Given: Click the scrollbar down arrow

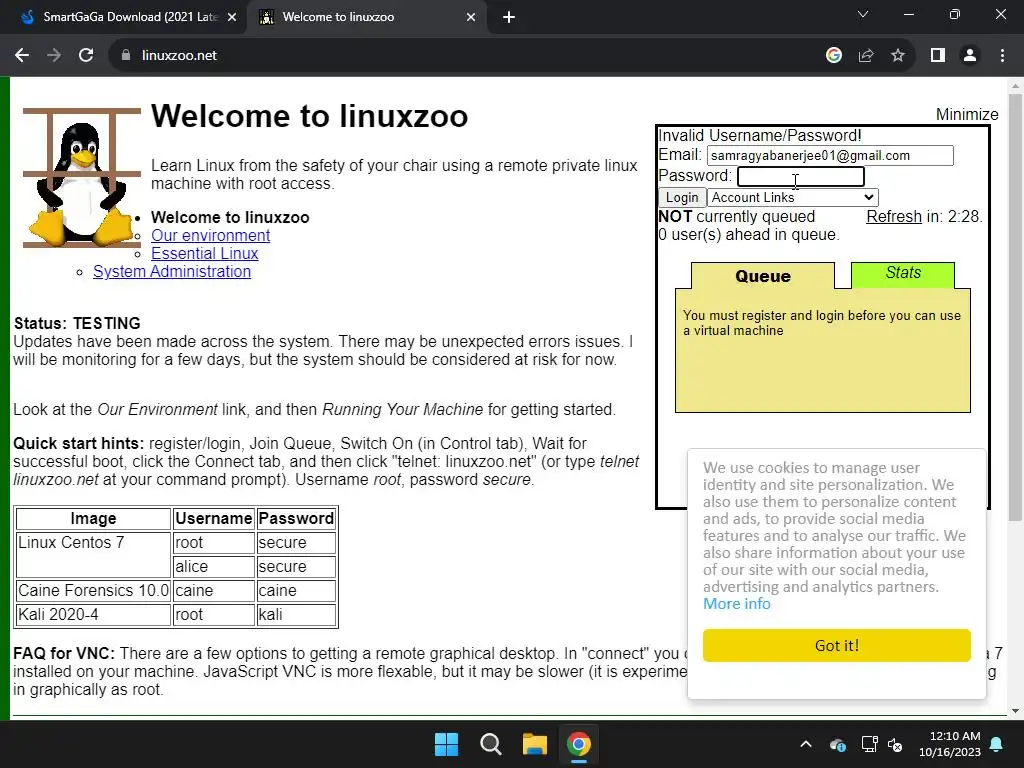Looking at the screenshot, I should click(x=1015, y=711).
